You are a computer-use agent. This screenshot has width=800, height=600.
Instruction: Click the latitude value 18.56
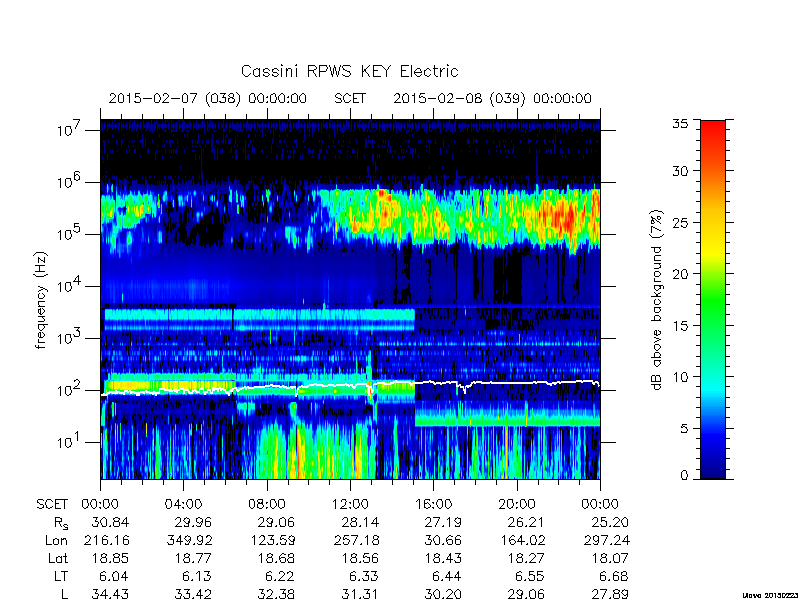tap(360, 558)
